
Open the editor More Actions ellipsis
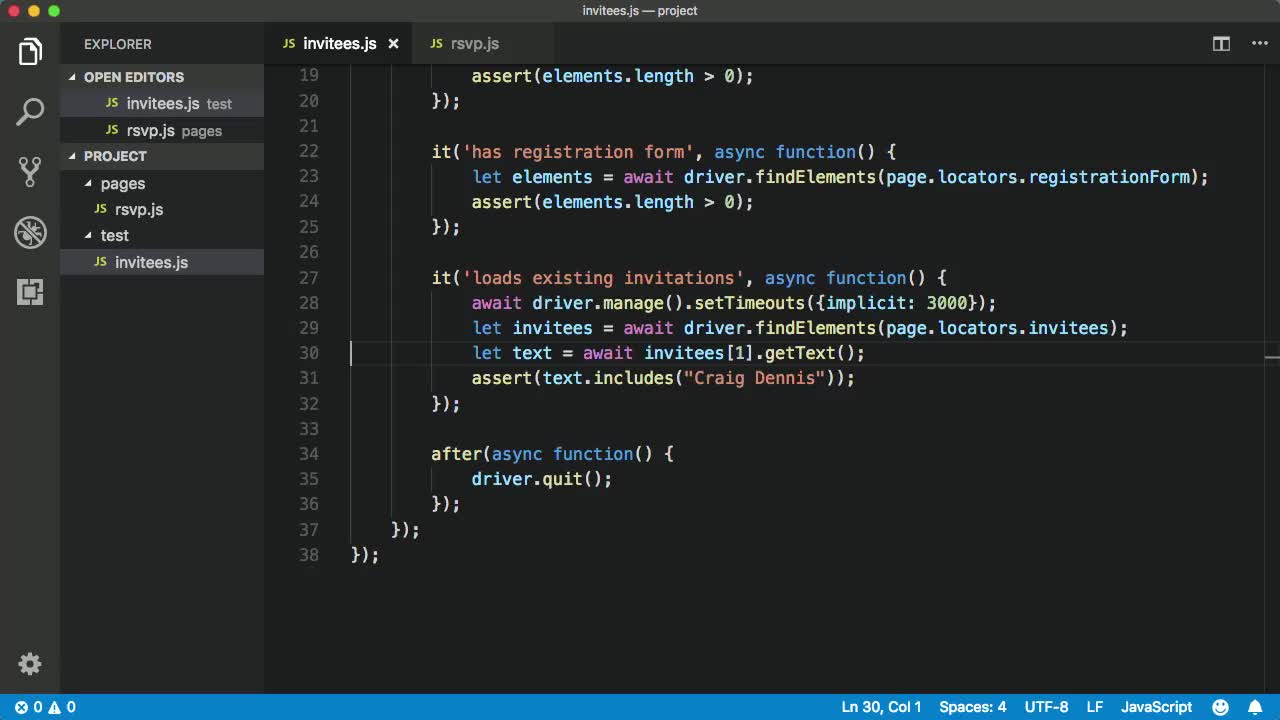pyautogui.click(x=1259, y=44)
